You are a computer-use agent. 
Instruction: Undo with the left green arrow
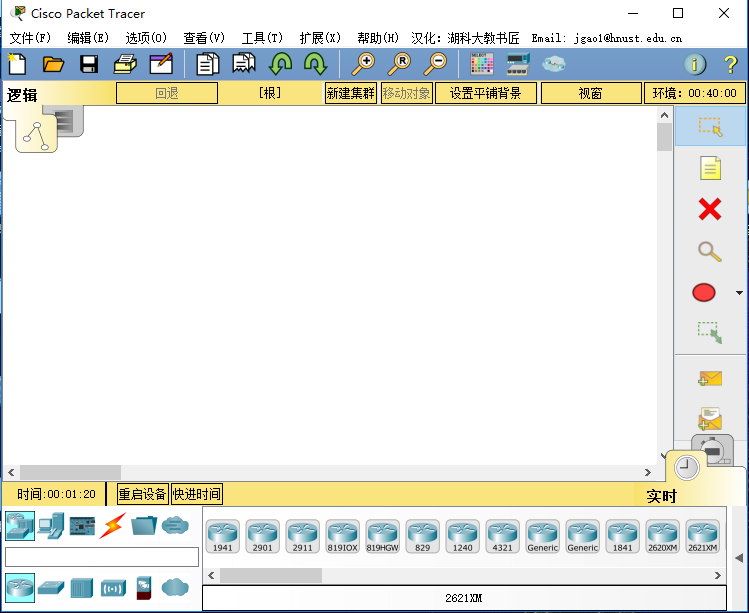(x=280, y=64)
